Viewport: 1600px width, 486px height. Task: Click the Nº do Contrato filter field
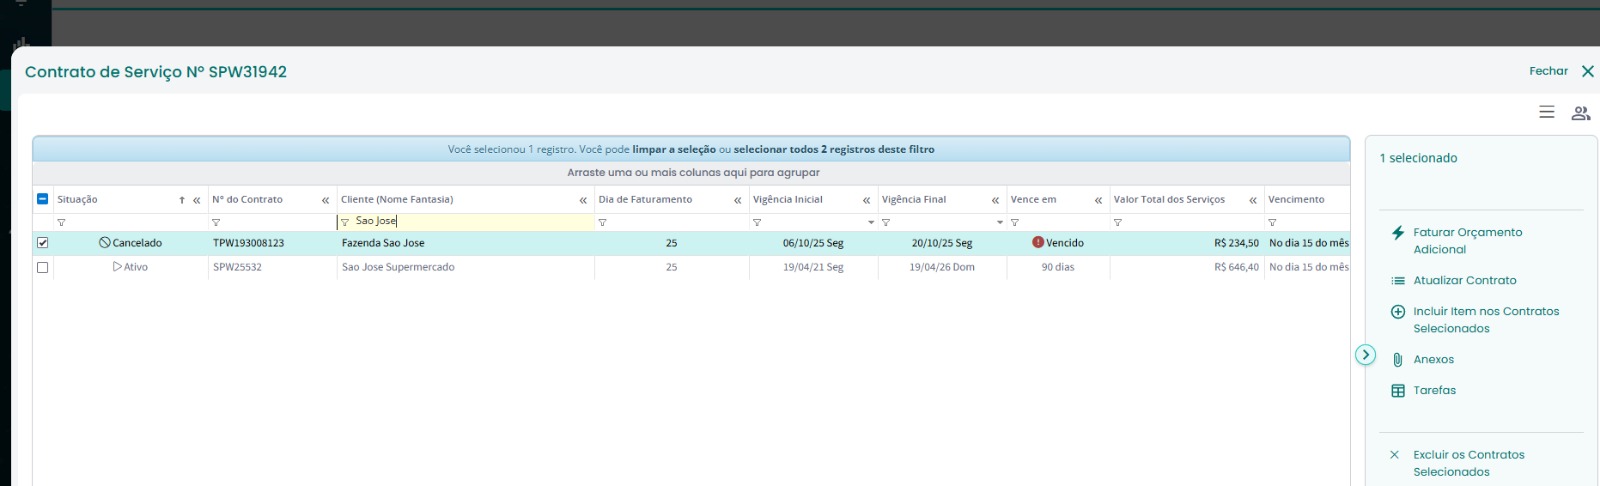click(x=272, y=222)
